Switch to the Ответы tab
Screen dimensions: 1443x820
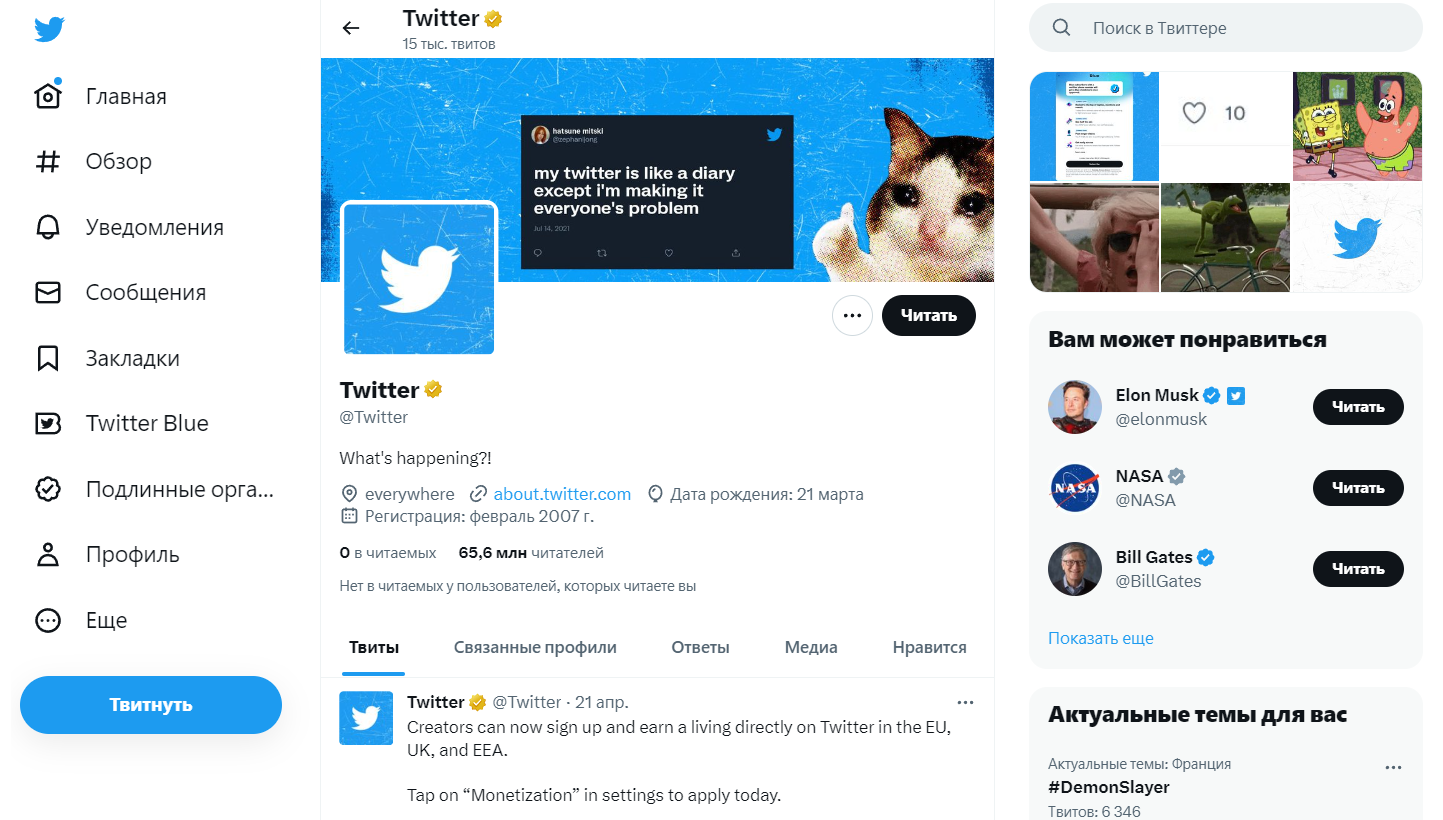coord(700,647)
